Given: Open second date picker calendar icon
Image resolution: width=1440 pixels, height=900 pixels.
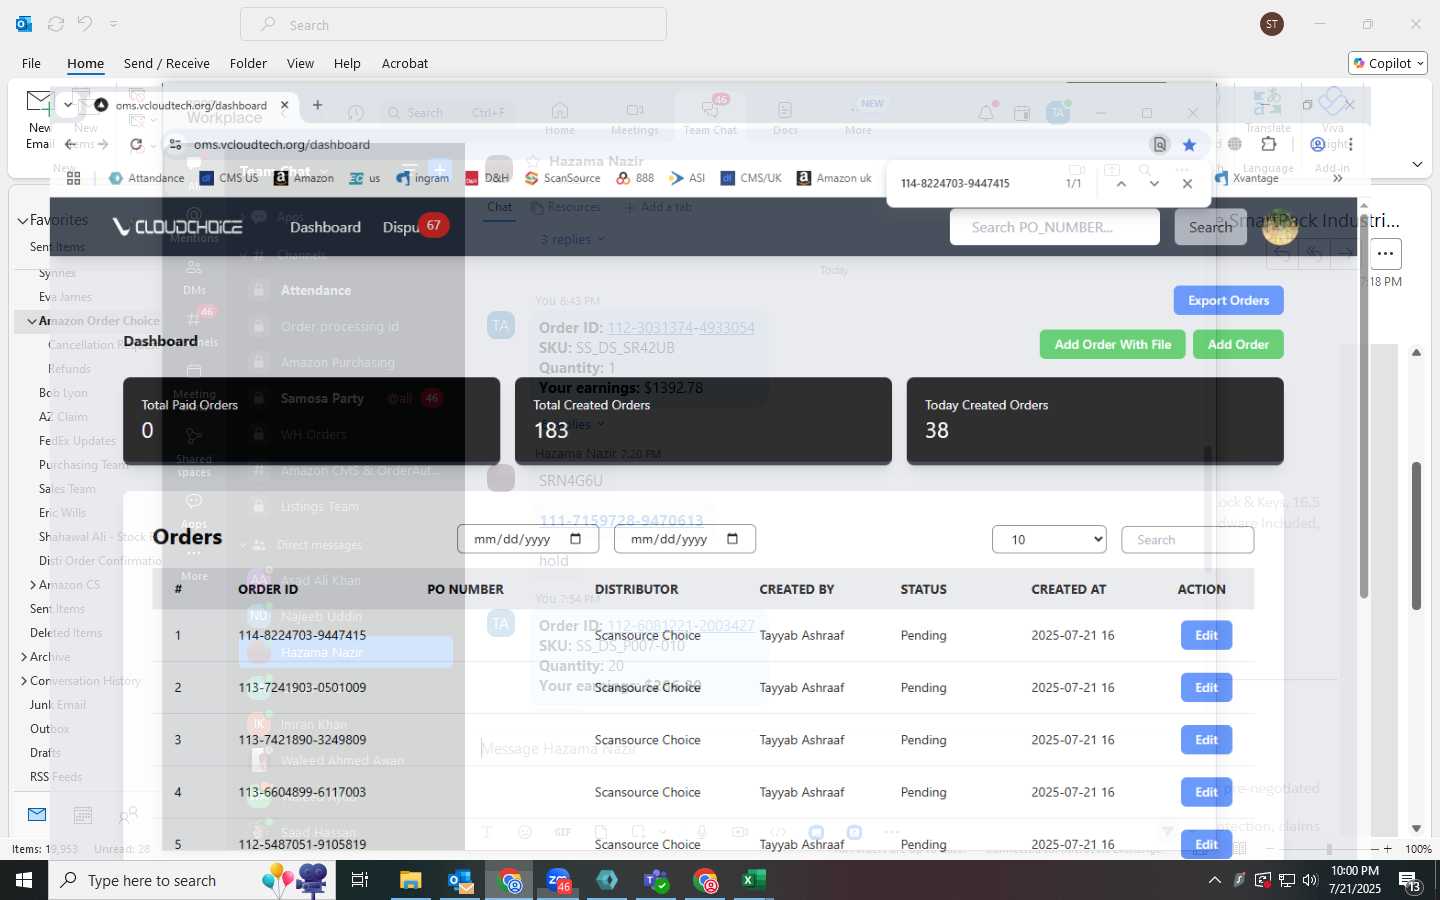Looking at the screenshot, I should [733, 539].
